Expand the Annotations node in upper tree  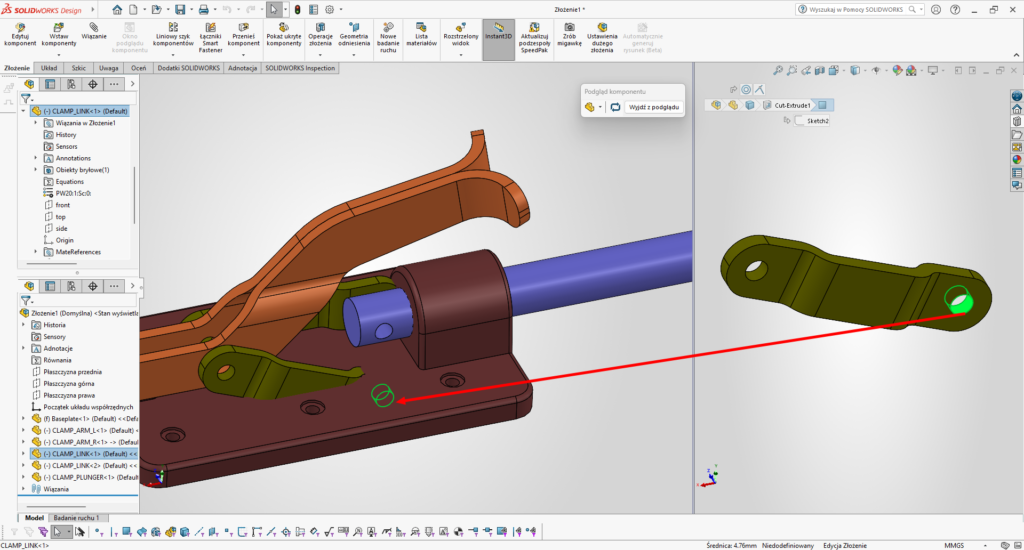[35, 158]
